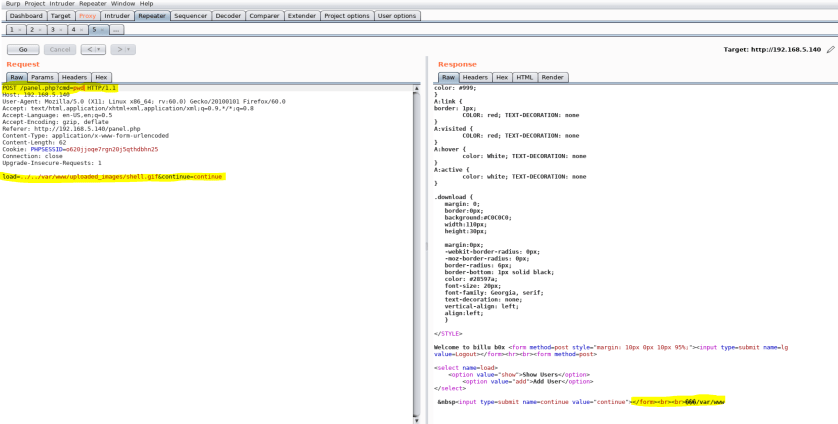Image resolution: width=838 pixels, height=424 pixels.
Task: Expand the forward history dropdown arrow
Action: tap(130, 49)
